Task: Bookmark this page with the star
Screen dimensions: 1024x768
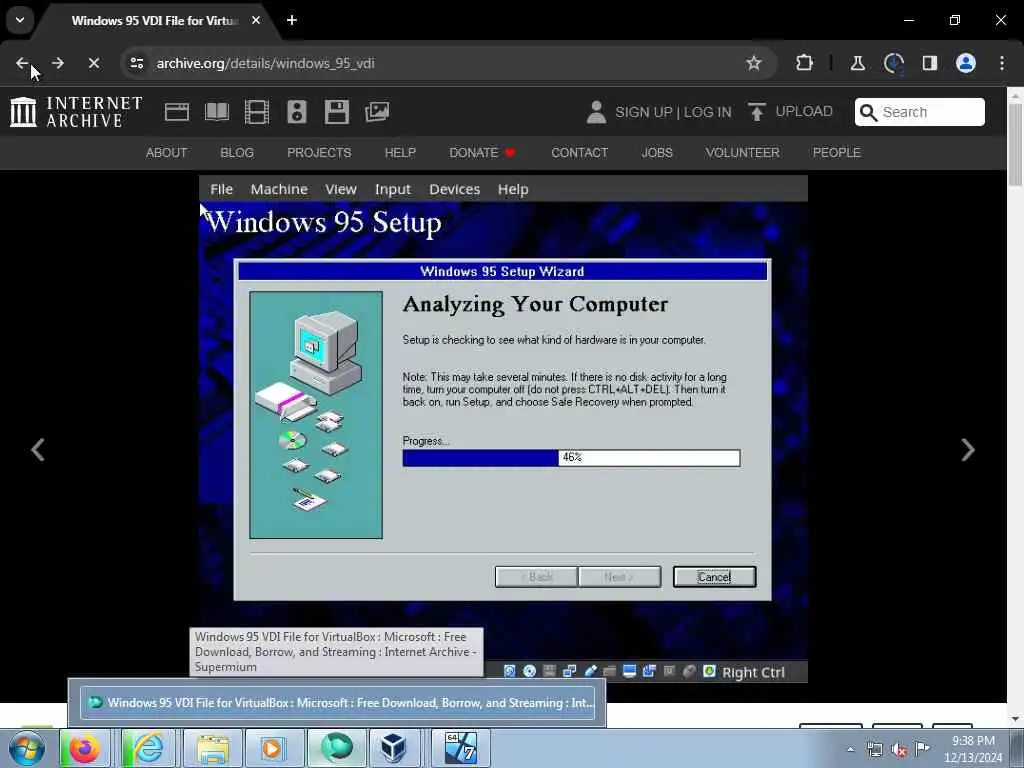Action: (754, 63)
